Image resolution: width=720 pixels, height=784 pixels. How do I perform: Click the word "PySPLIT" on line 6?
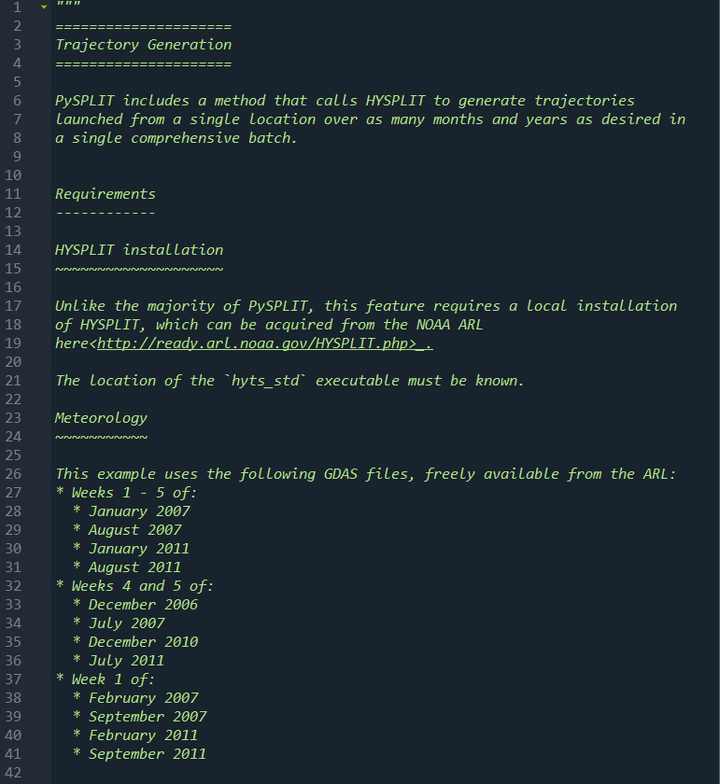point(85,101)
